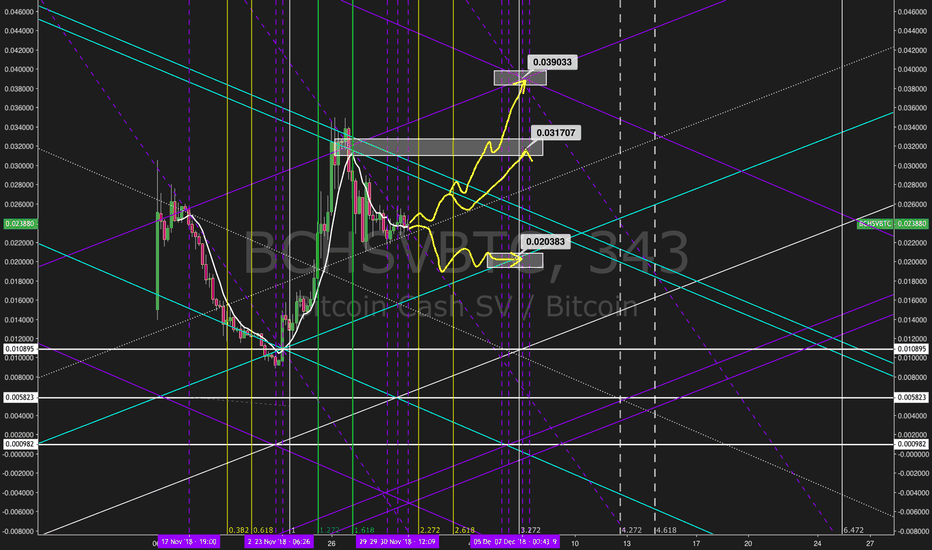Click the 0.618 Fibonacci time zone label

(263, 530)
